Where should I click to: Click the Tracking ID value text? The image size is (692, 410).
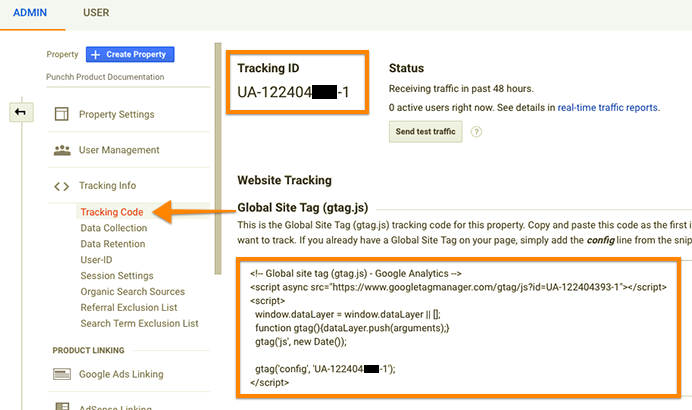point(293,92)
